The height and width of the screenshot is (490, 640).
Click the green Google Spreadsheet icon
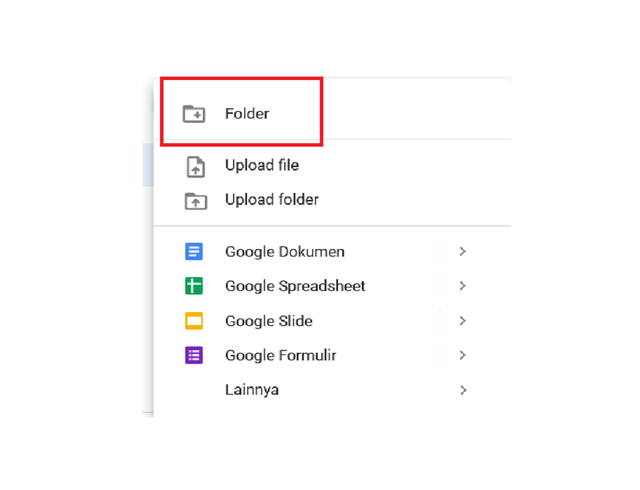(x=194, y=286)
